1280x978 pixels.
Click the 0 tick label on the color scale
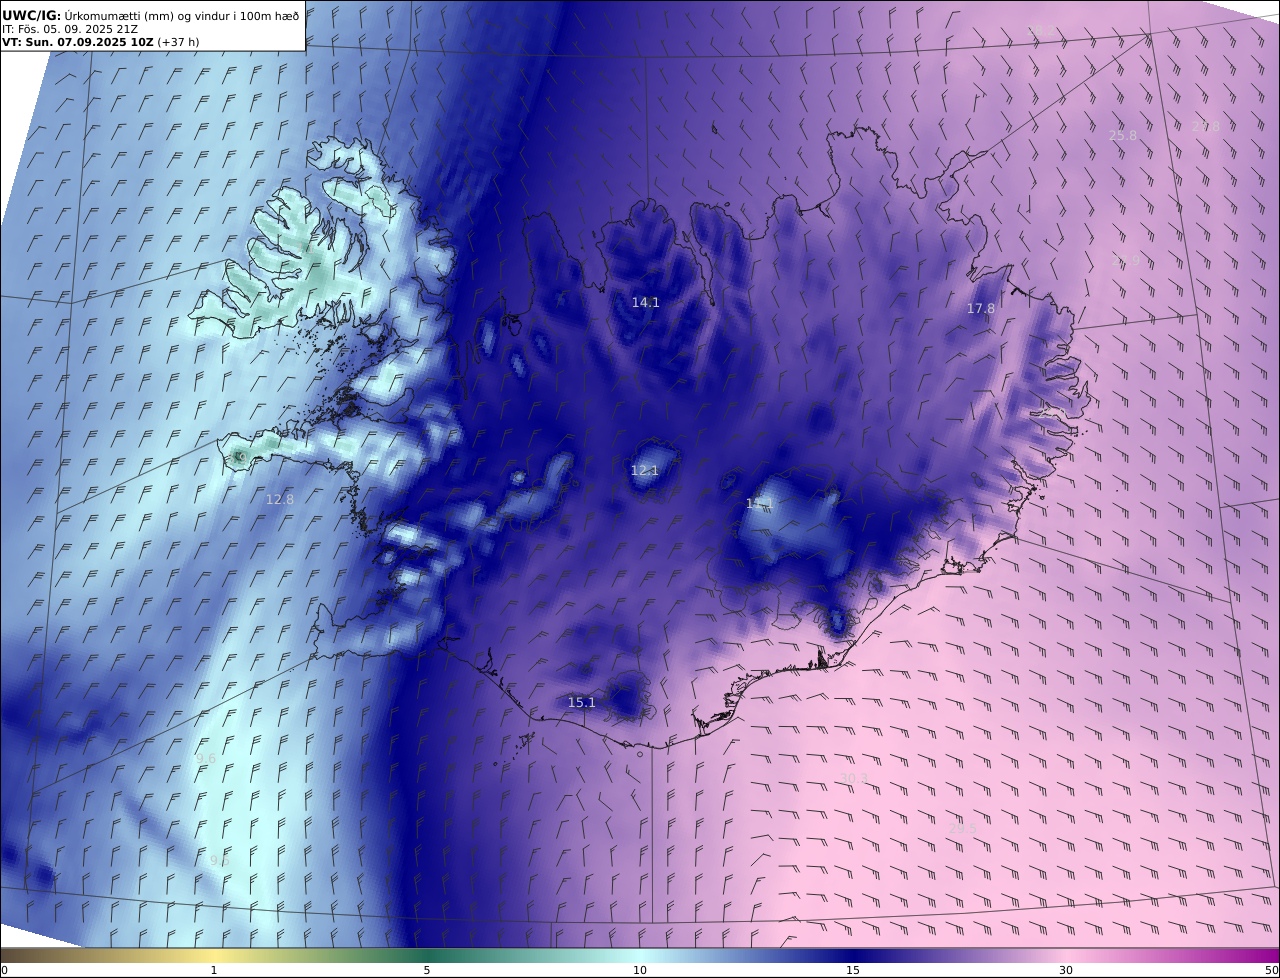(x=5, y=970)
